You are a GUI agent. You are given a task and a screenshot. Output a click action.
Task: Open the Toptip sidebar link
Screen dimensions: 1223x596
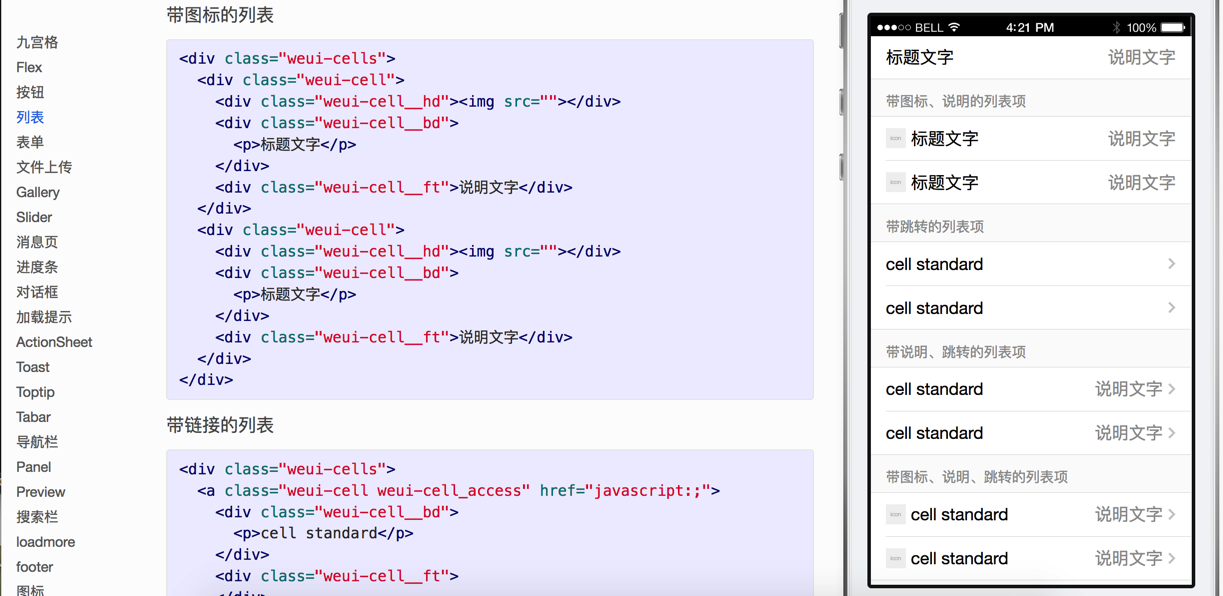(35, 392)
